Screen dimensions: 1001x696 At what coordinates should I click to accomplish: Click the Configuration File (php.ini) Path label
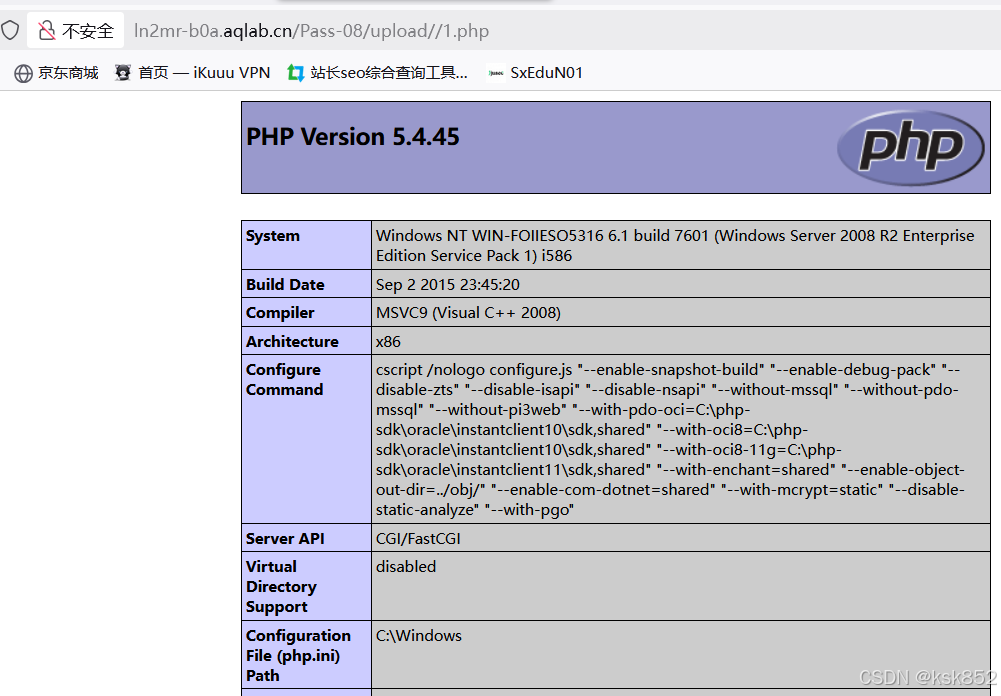click(298, 655)
